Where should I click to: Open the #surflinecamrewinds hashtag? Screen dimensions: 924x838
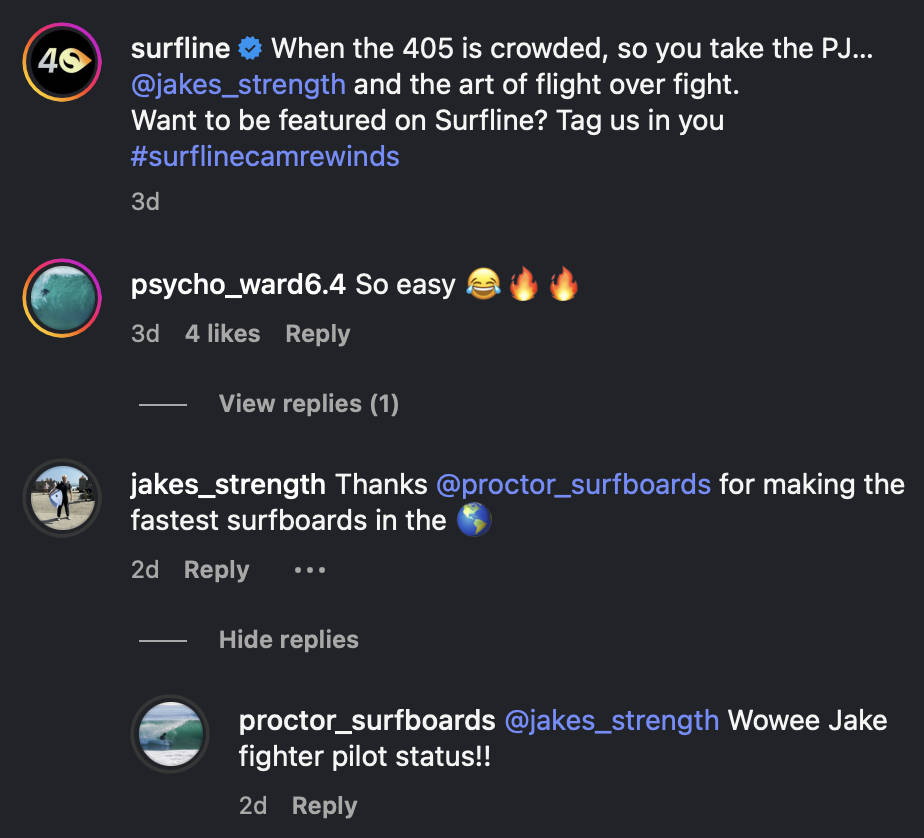(265, 157)
